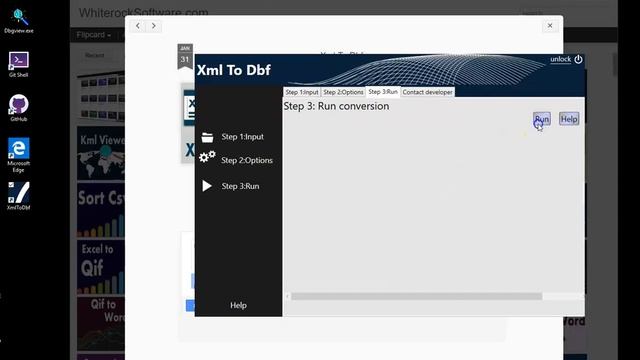Switch to Step 1:Input tab
Image resolution: width=640 pixels, height=360 pixels.
[x=302, y=92]
